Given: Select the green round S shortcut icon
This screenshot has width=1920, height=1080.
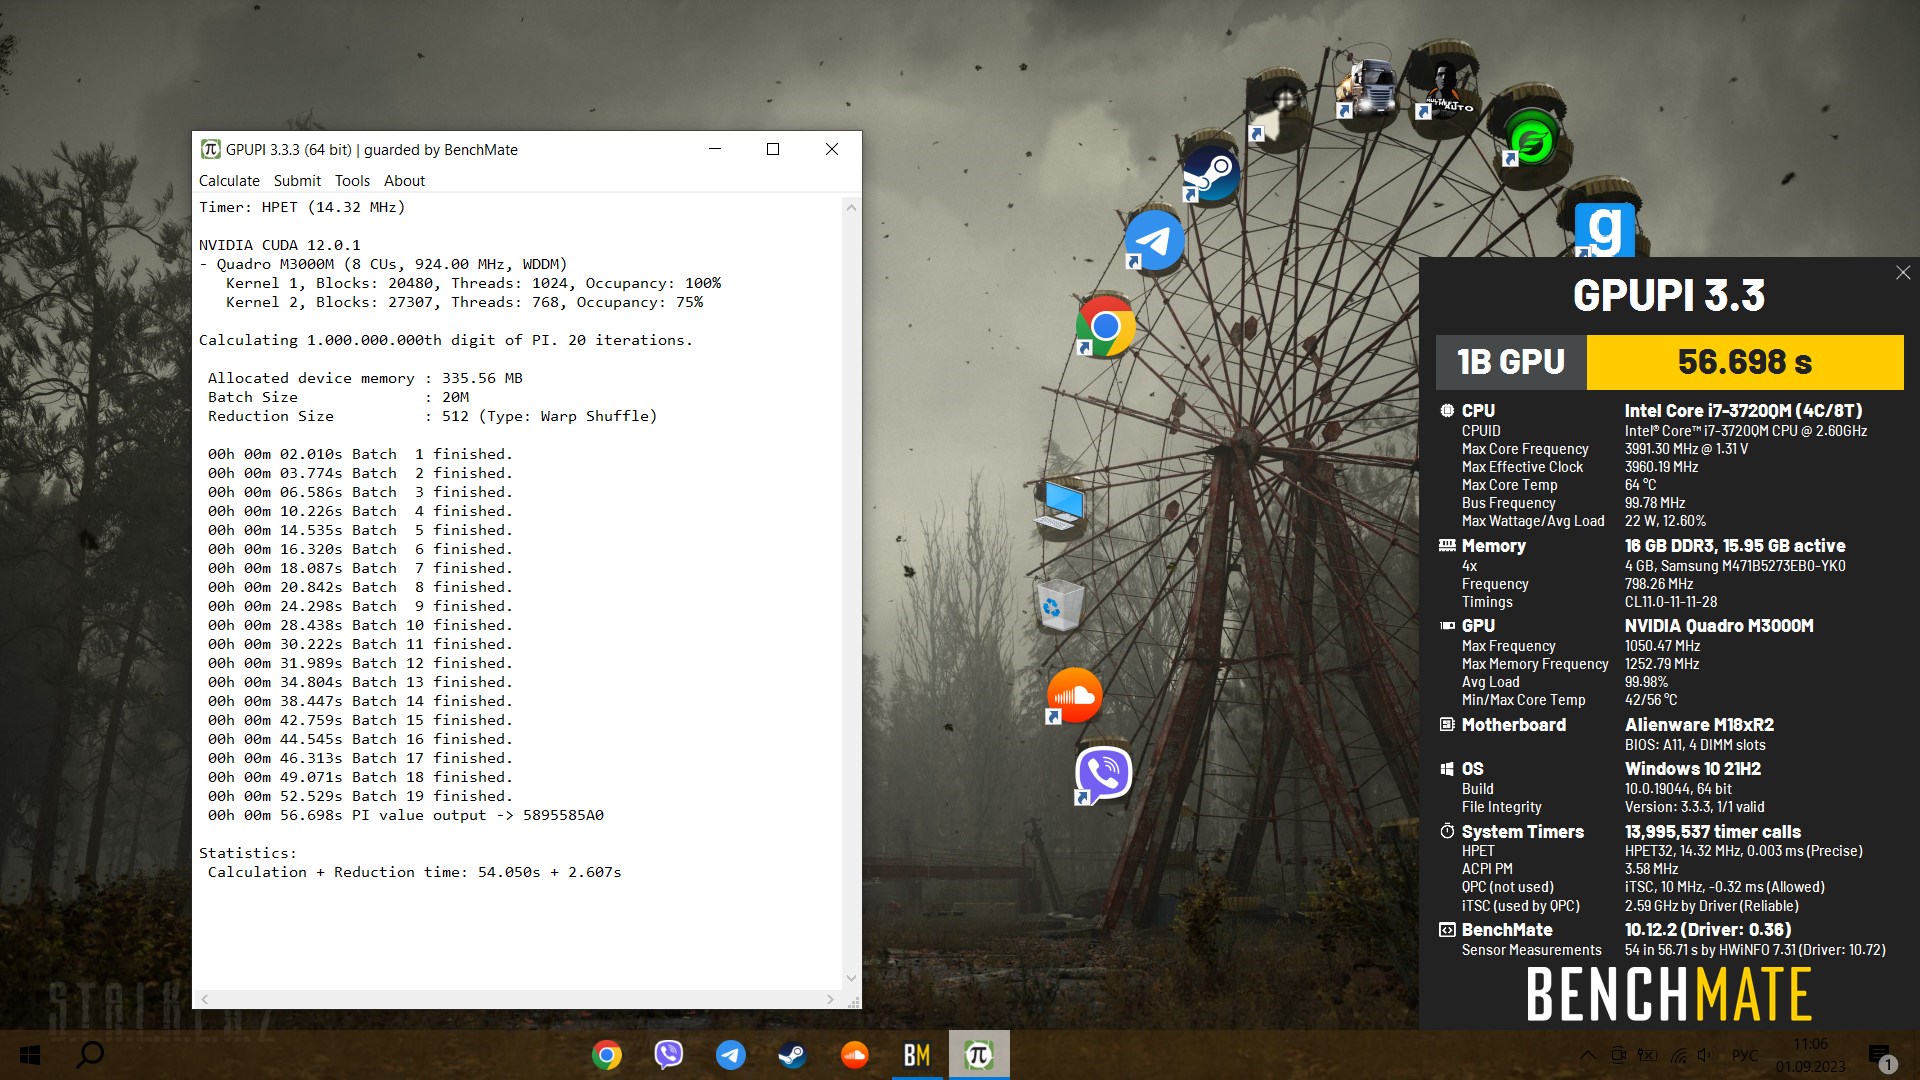Looking at the screenshot, I should coord(1530,138).
